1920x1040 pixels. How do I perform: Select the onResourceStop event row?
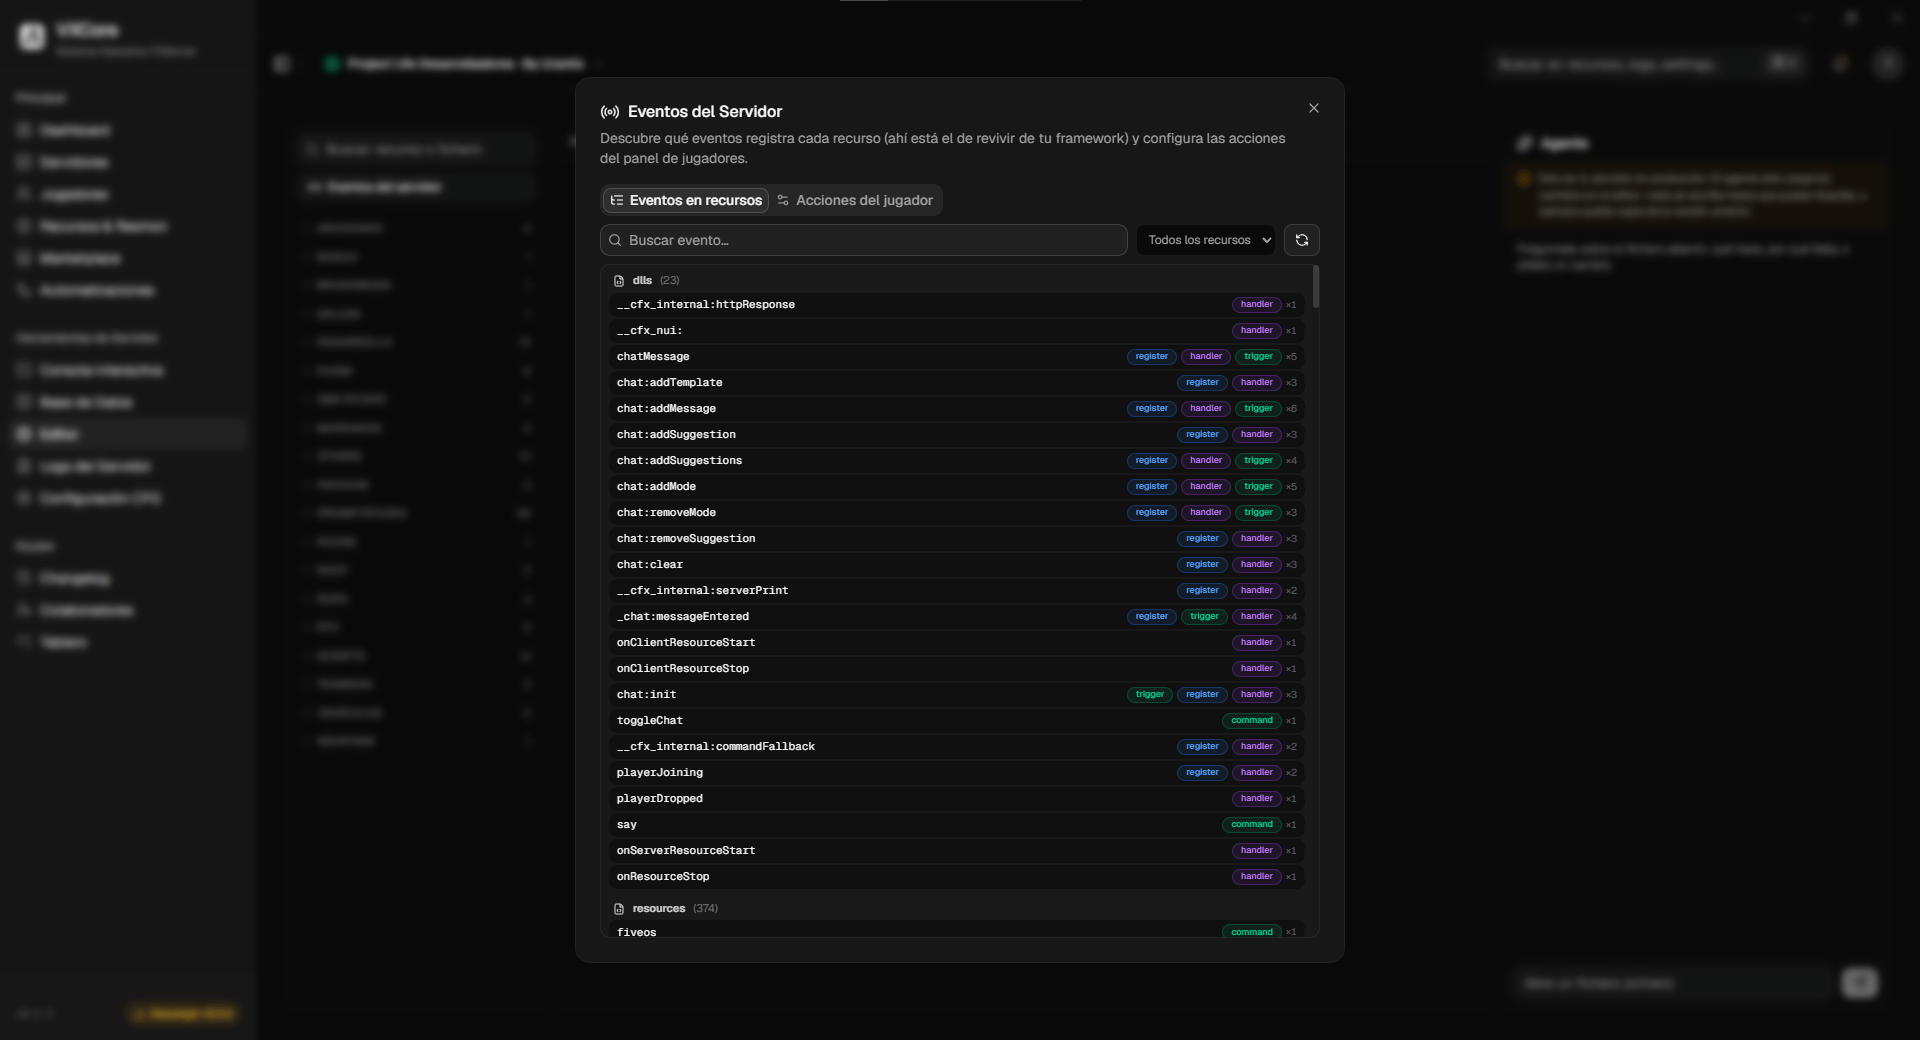click(957, 876)
